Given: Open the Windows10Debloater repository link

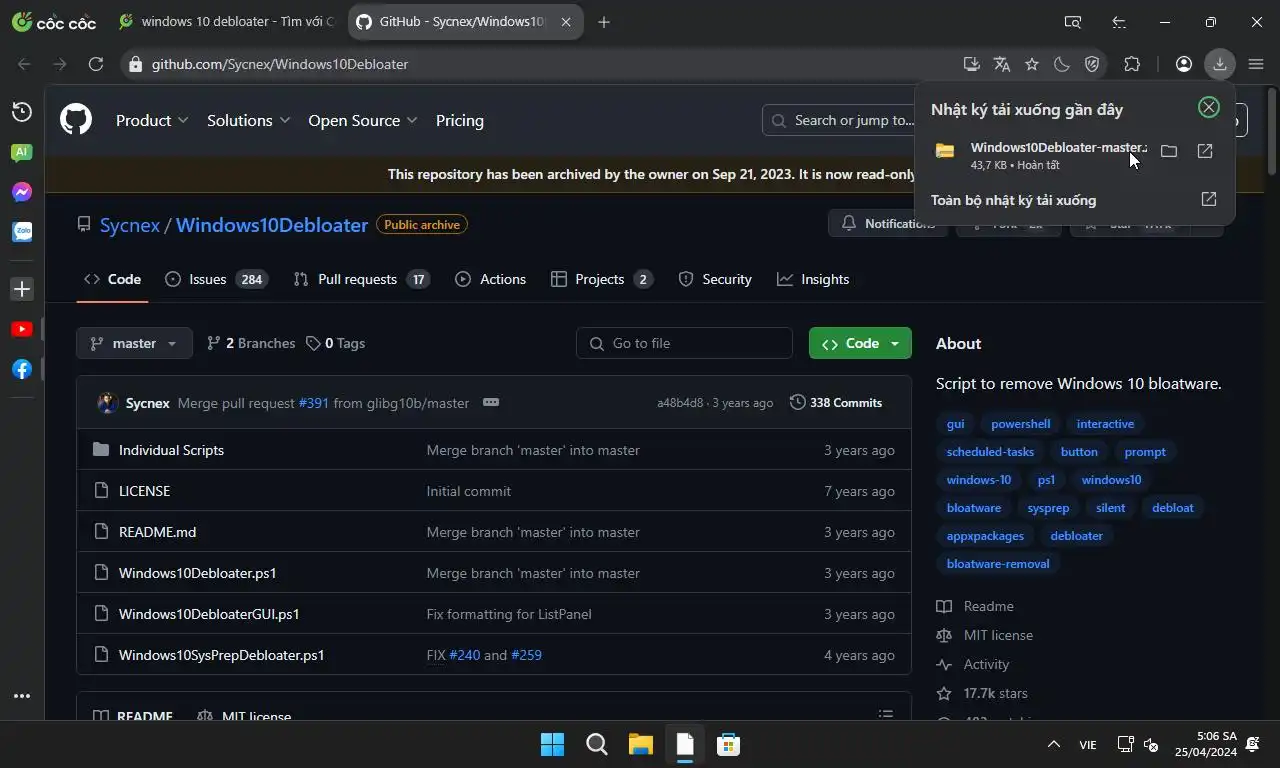Looking at the screenshot, I should coord(272,225).
